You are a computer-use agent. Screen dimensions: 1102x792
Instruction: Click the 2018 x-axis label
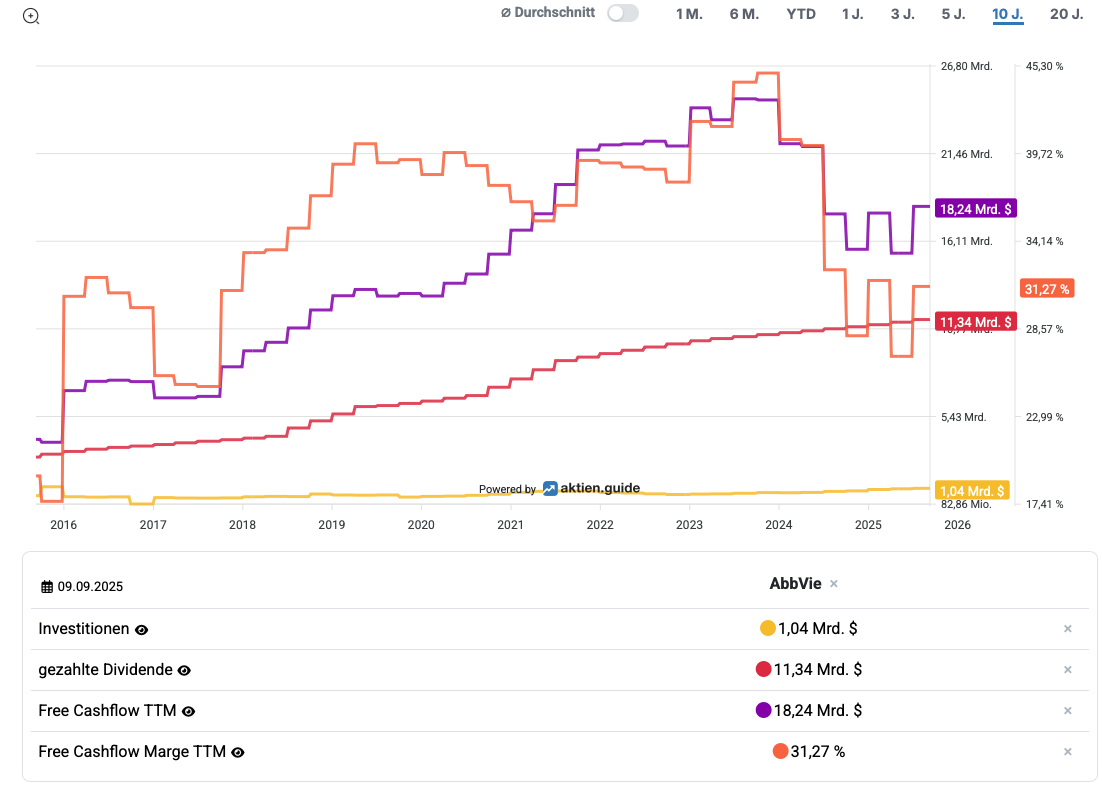242,525
